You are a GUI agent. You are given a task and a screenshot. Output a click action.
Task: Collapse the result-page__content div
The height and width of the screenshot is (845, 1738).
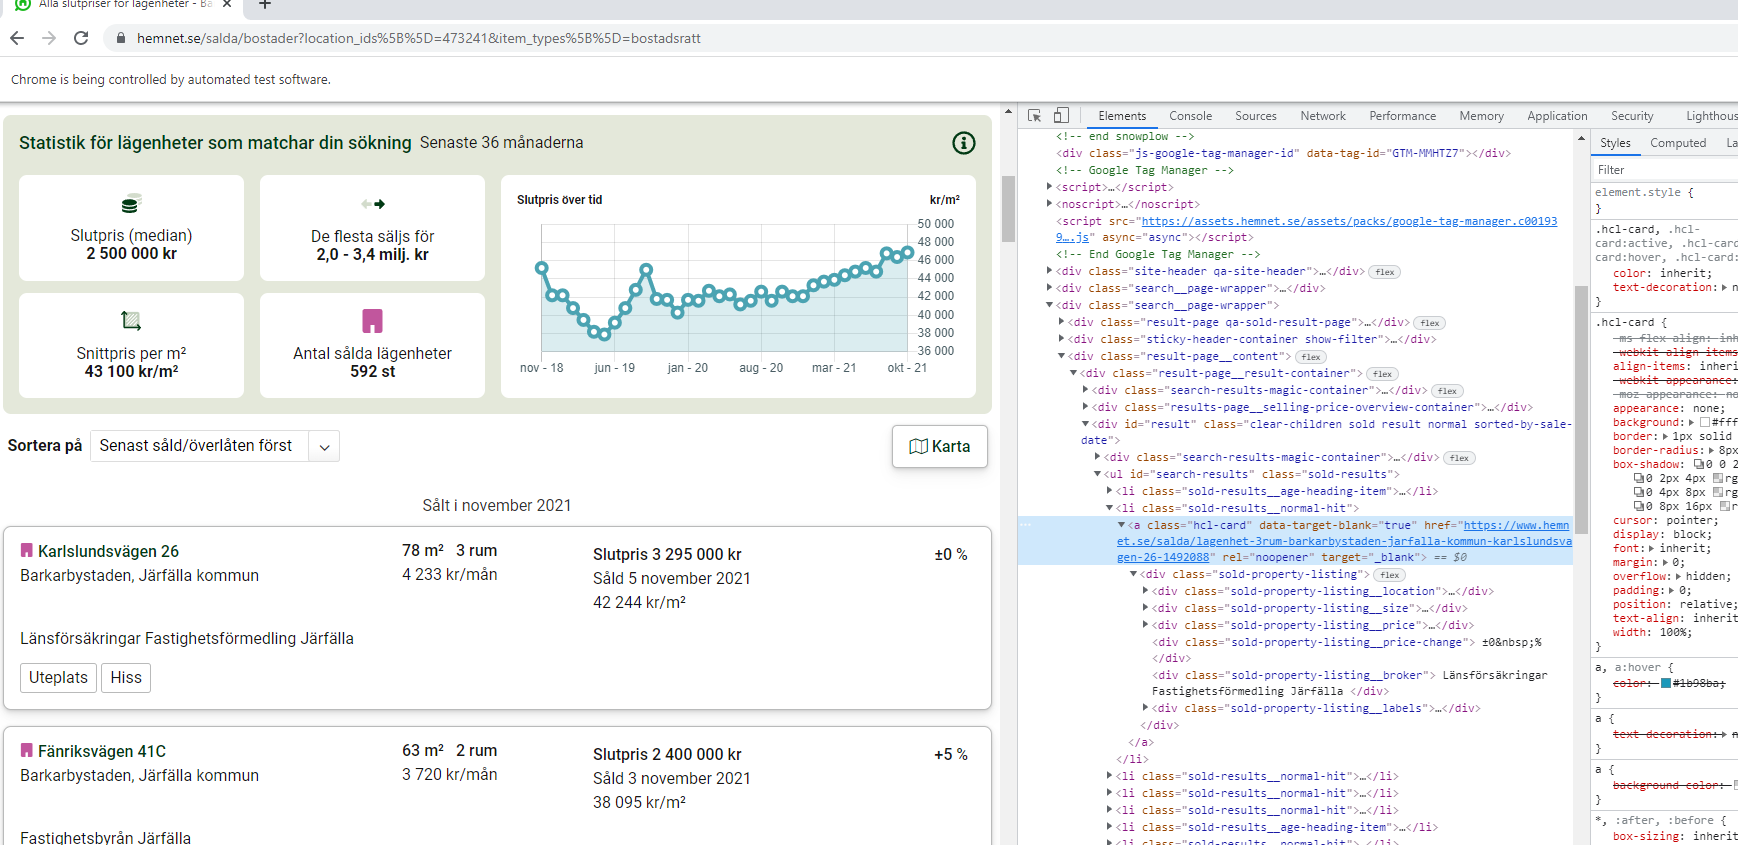(x=1061, y=356)
